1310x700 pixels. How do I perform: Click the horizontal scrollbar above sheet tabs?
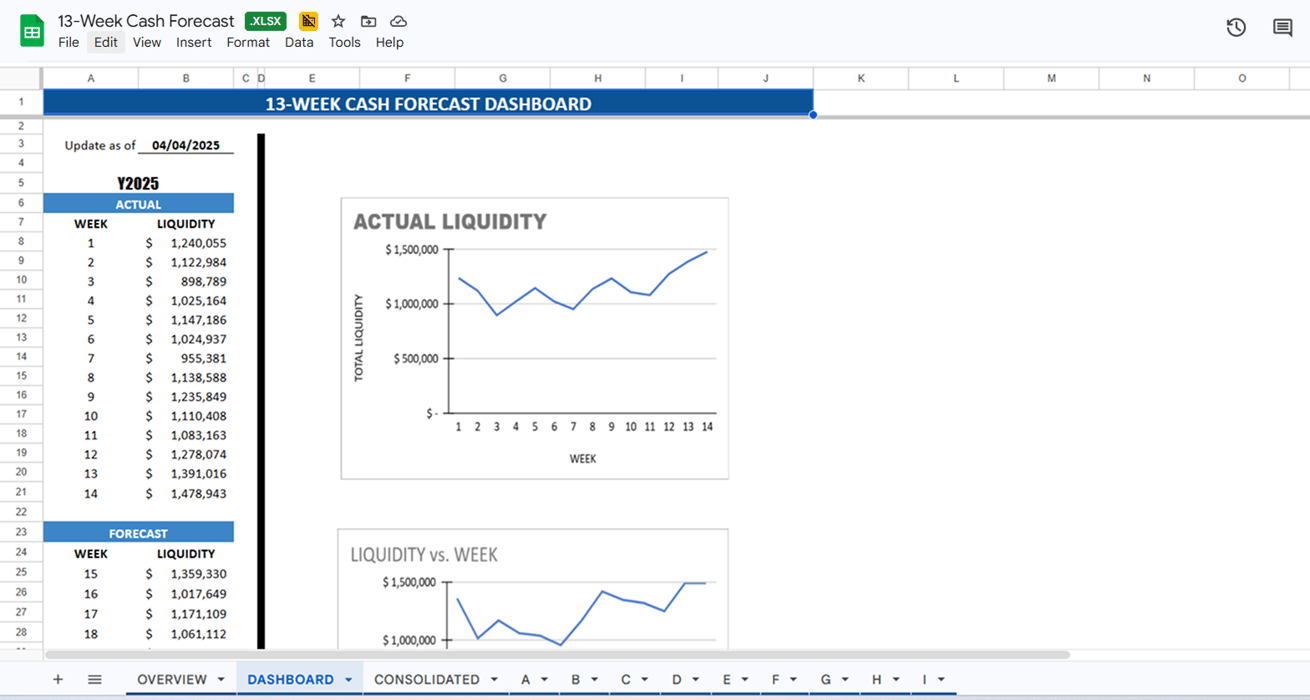557,655
